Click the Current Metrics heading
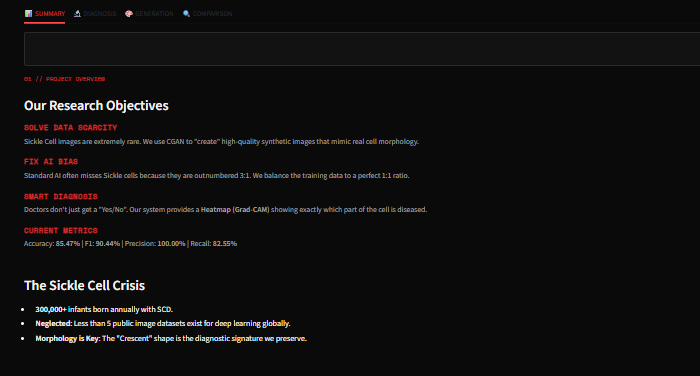This screenshot has width=700, height=376. (61, 230)
